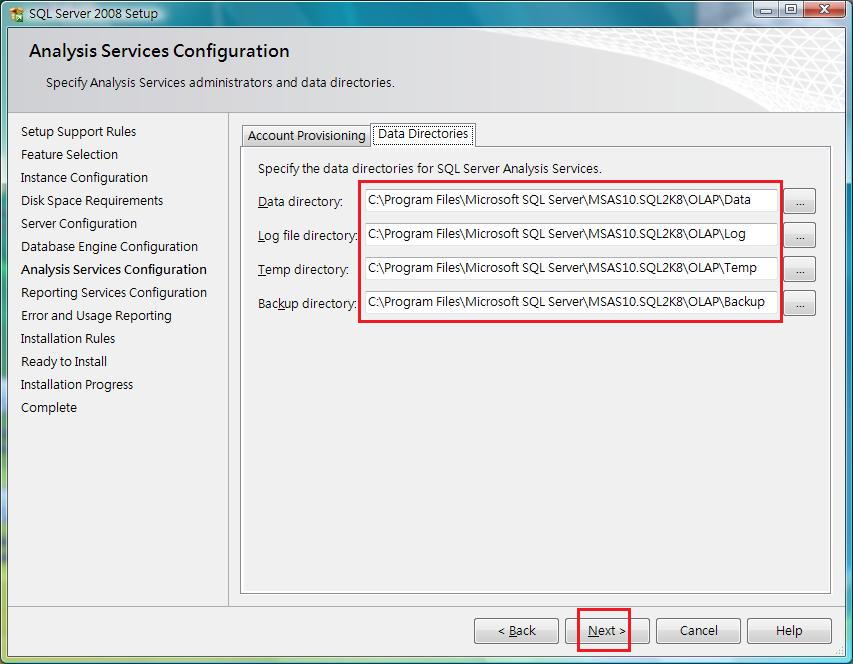853x664 pixels.
Task: Click into the Data directory path field
Action: 571,201
